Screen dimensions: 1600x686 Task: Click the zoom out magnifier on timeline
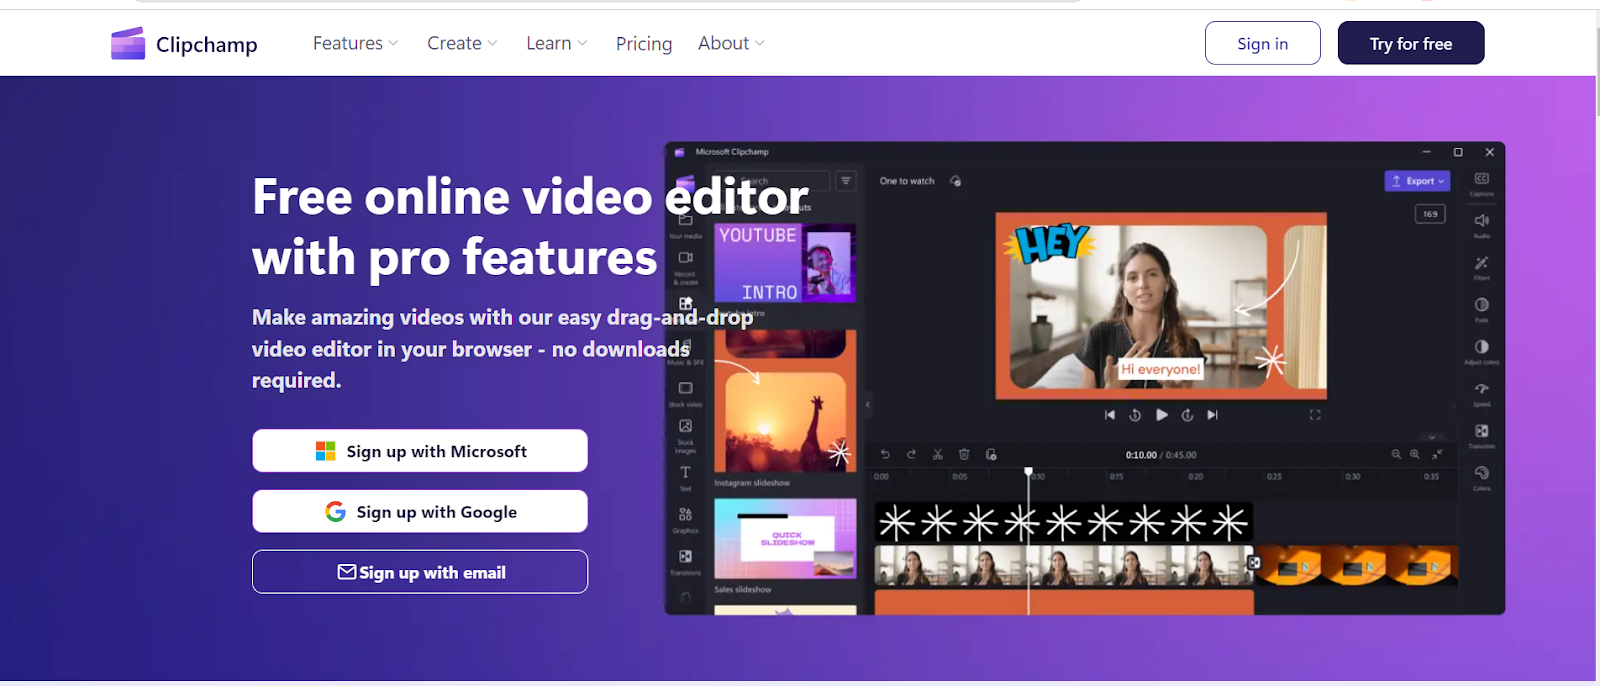click(x=1396, y=454)
